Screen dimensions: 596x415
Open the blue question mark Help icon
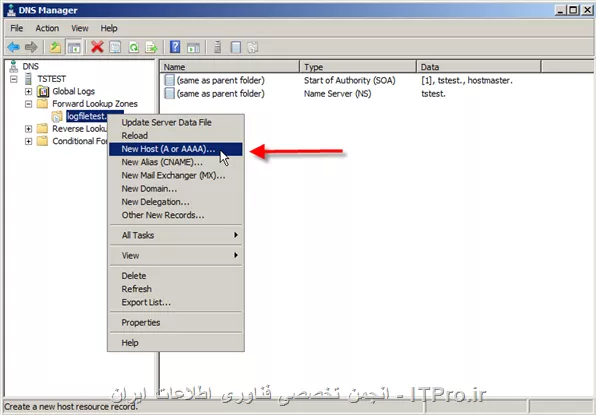click(x=175, y=47)
